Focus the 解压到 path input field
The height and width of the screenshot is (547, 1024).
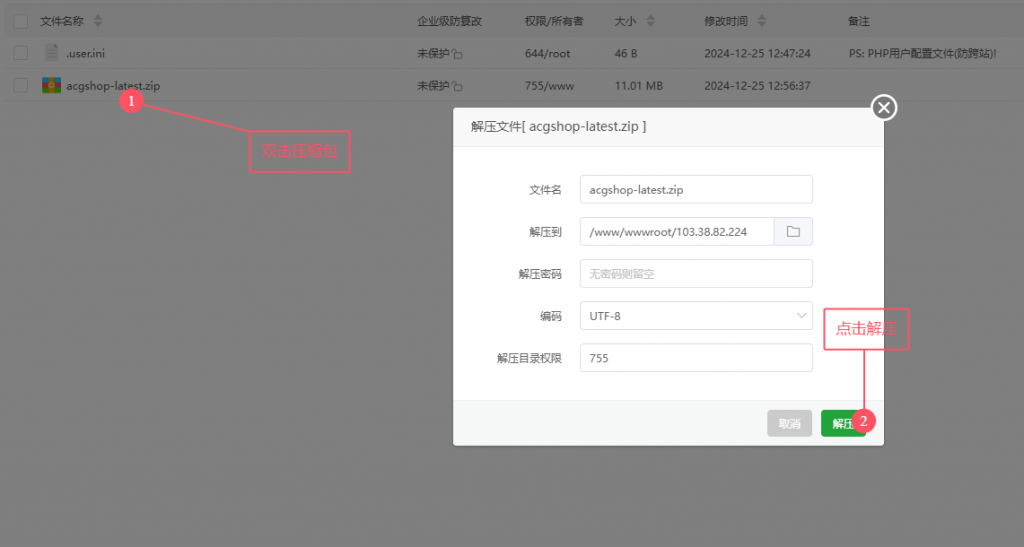pos(677,232)
